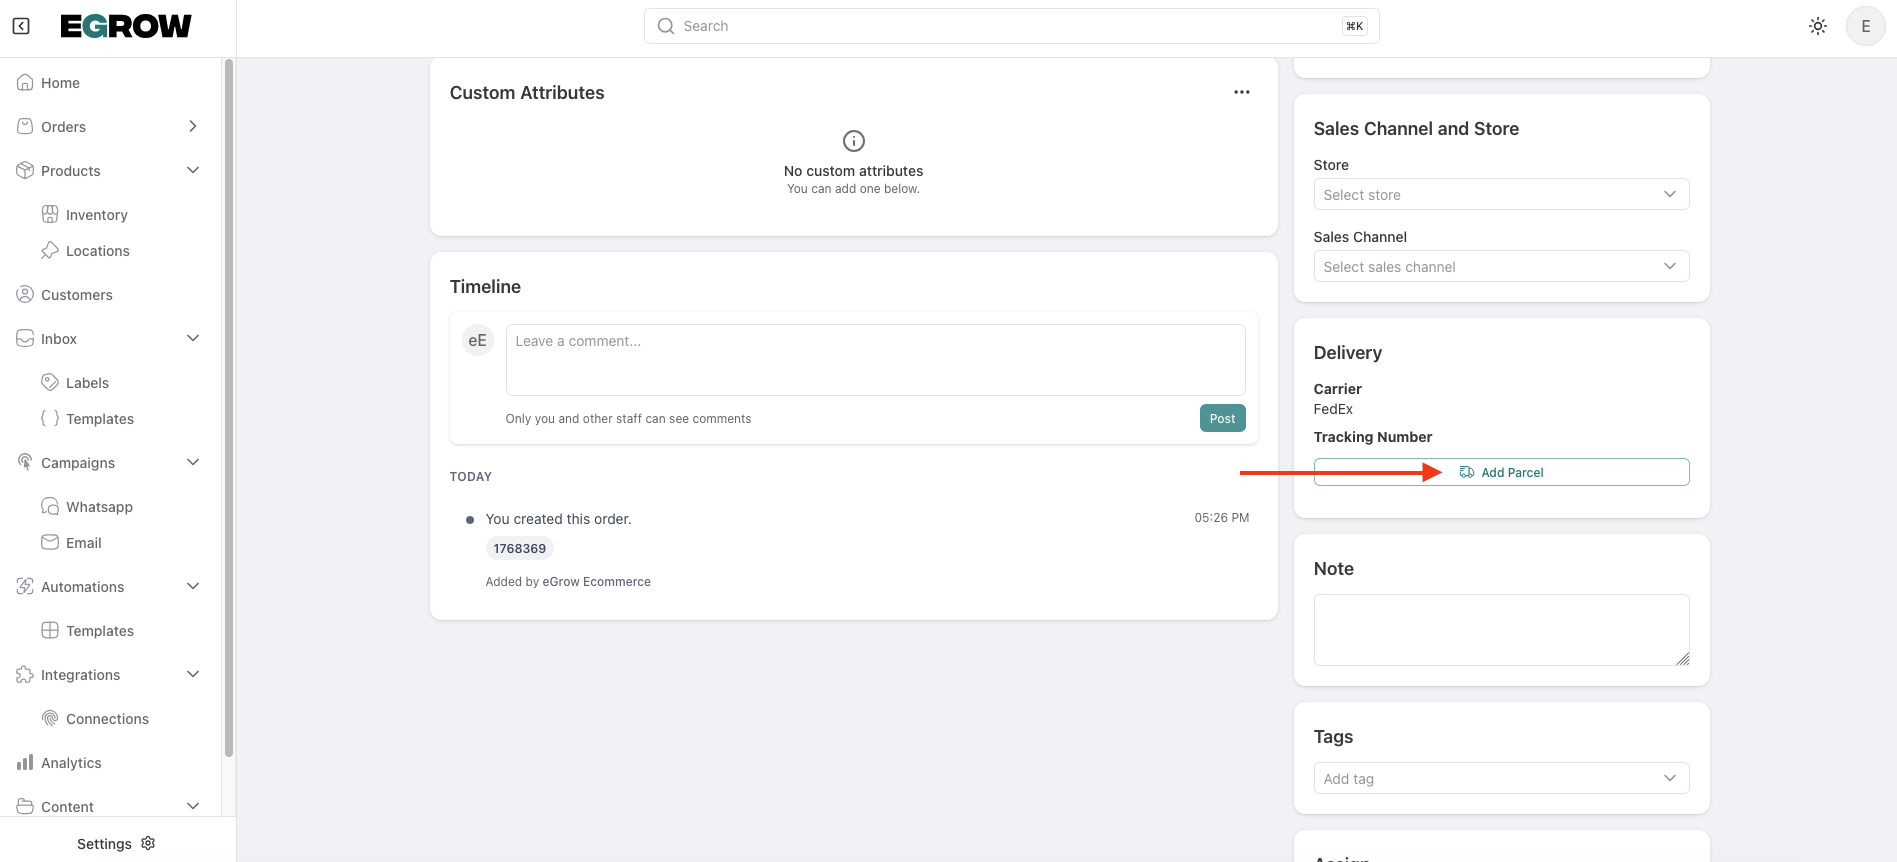The width and height of the screenshot is (1897, 862).
Task: Open Custom Attributes three-dot menu
Action: [x=1242, y=92]
